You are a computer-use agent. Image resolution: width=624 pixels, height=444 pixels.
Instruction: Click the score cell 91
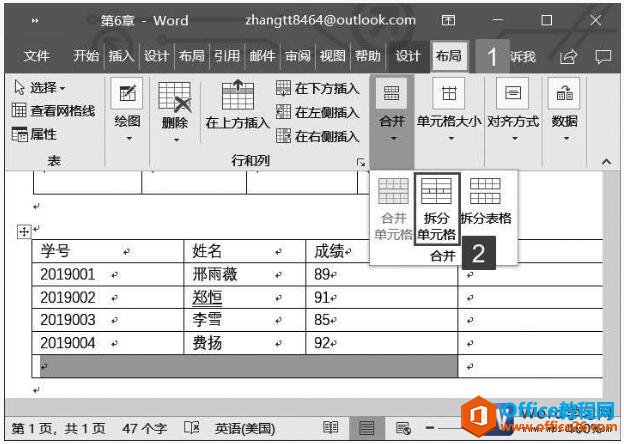382,297
